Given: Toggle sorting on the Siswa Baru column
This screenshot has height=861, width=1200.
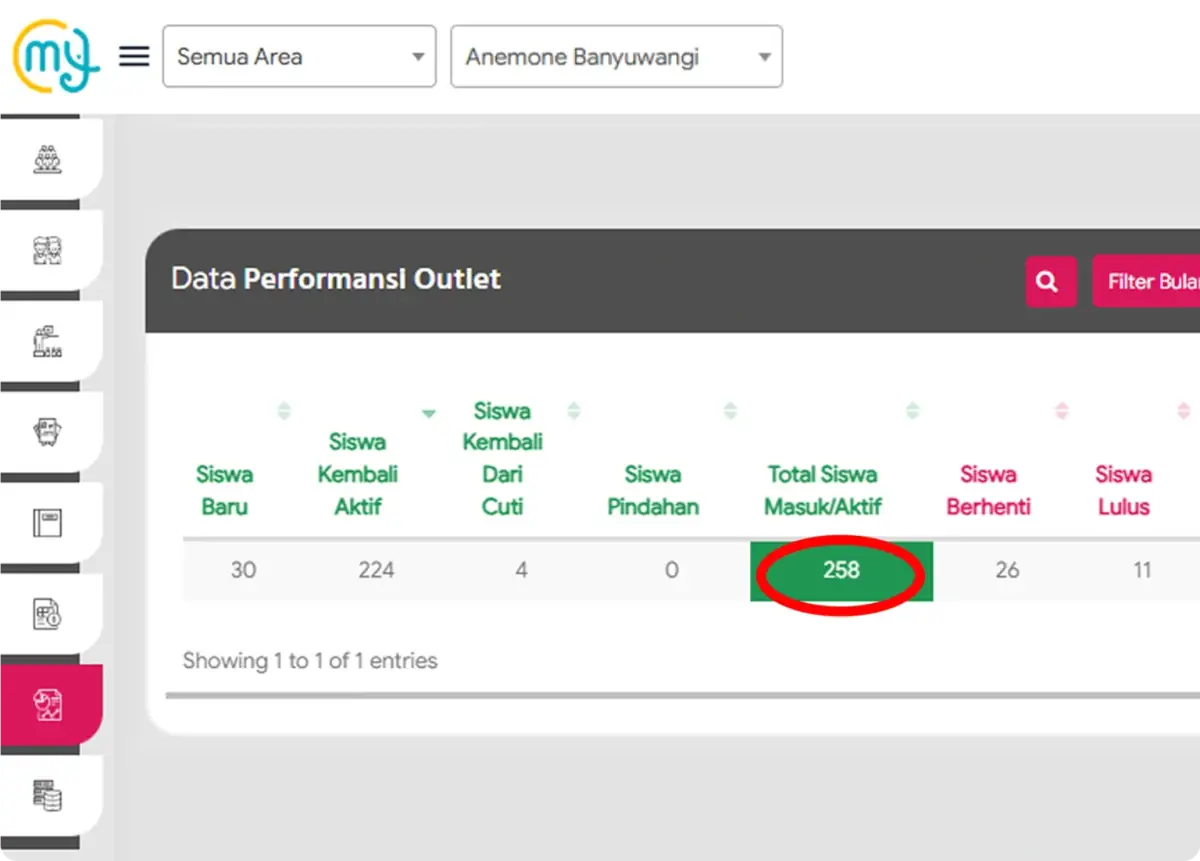Looking at the screenshot, I should tap(285, 409).
